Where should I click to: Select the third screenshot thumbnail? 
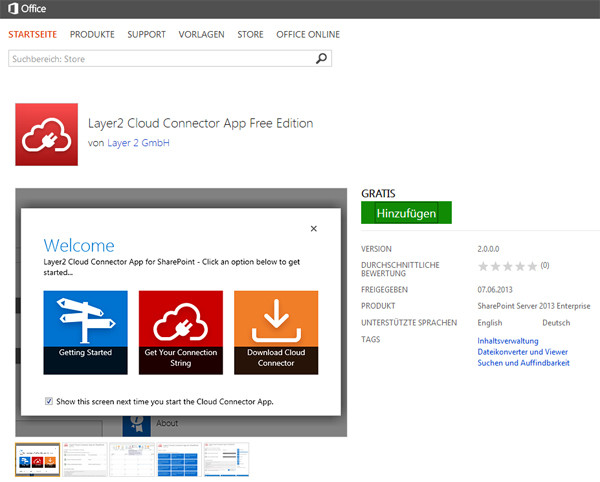(x=132, y=459)
